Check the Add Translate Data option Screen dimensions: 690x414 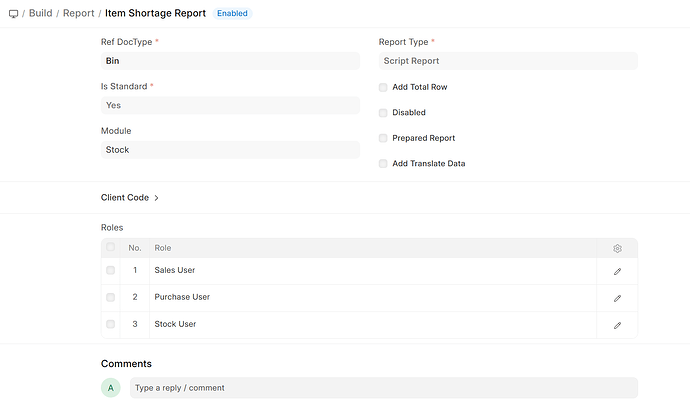coord(383,164)
